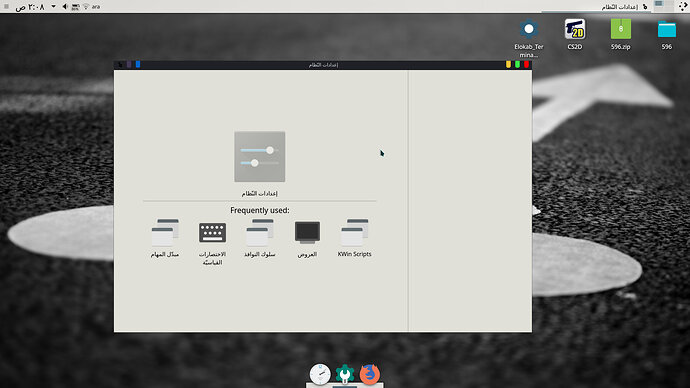This screenshot has width=690, height=388.
Task: Open the KWin Scripts module
Action: click(354, 238)
